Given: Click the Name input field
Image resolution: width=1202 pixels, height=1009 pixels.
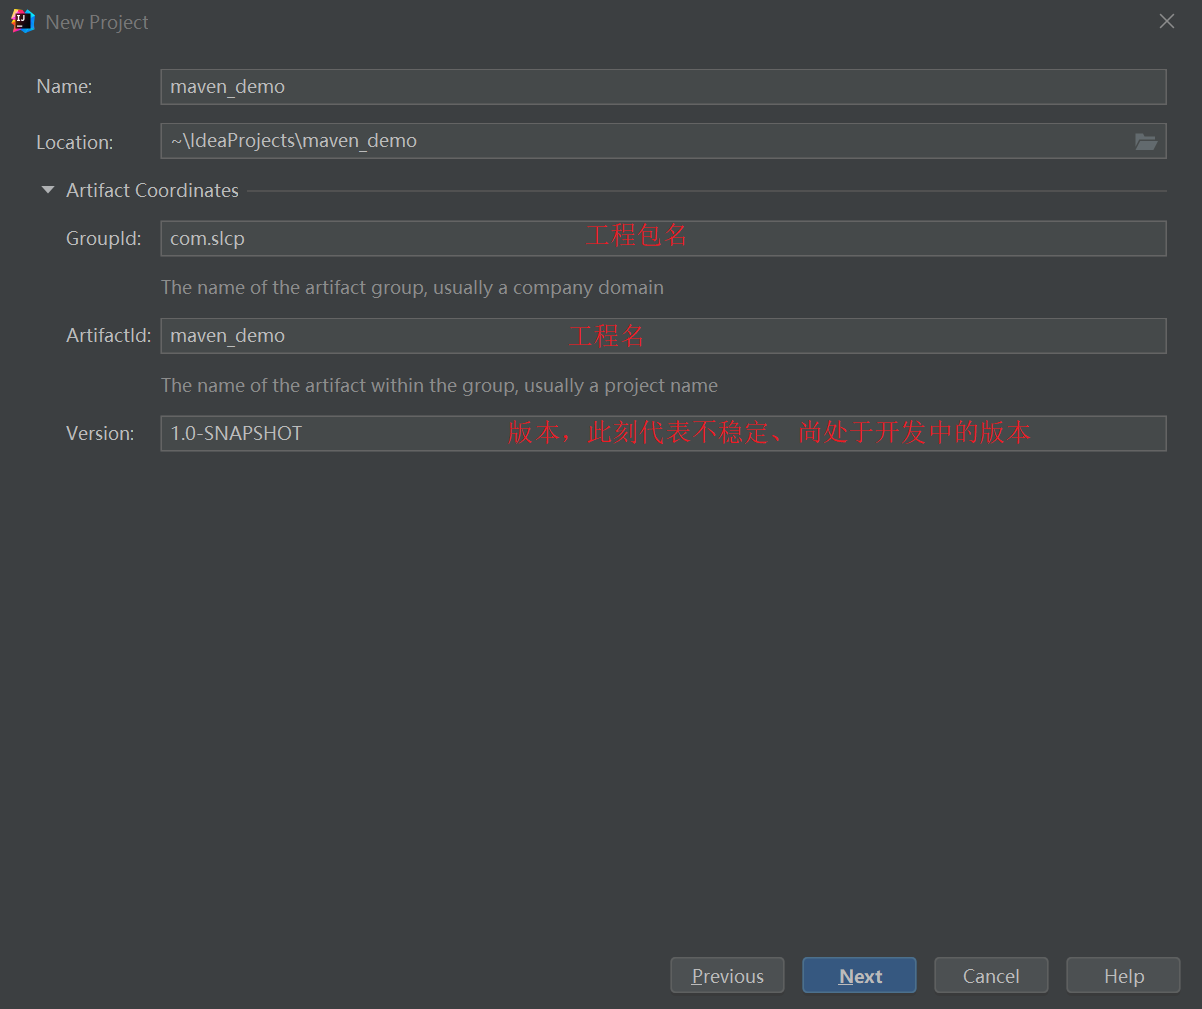Looking at the screenshot, I should tap(663, 87).
